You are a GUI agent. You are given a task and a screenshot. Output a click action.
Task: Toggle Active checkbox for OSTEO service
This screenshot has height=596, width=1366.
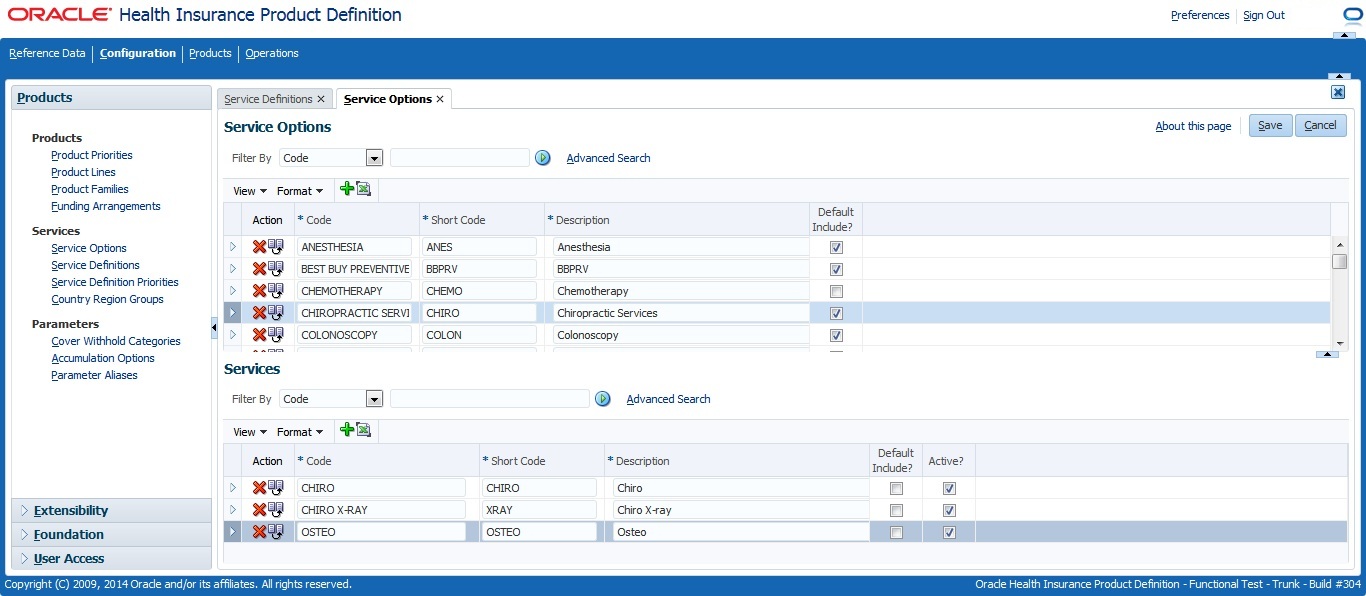pyautogui.click(x=949, y=532)
